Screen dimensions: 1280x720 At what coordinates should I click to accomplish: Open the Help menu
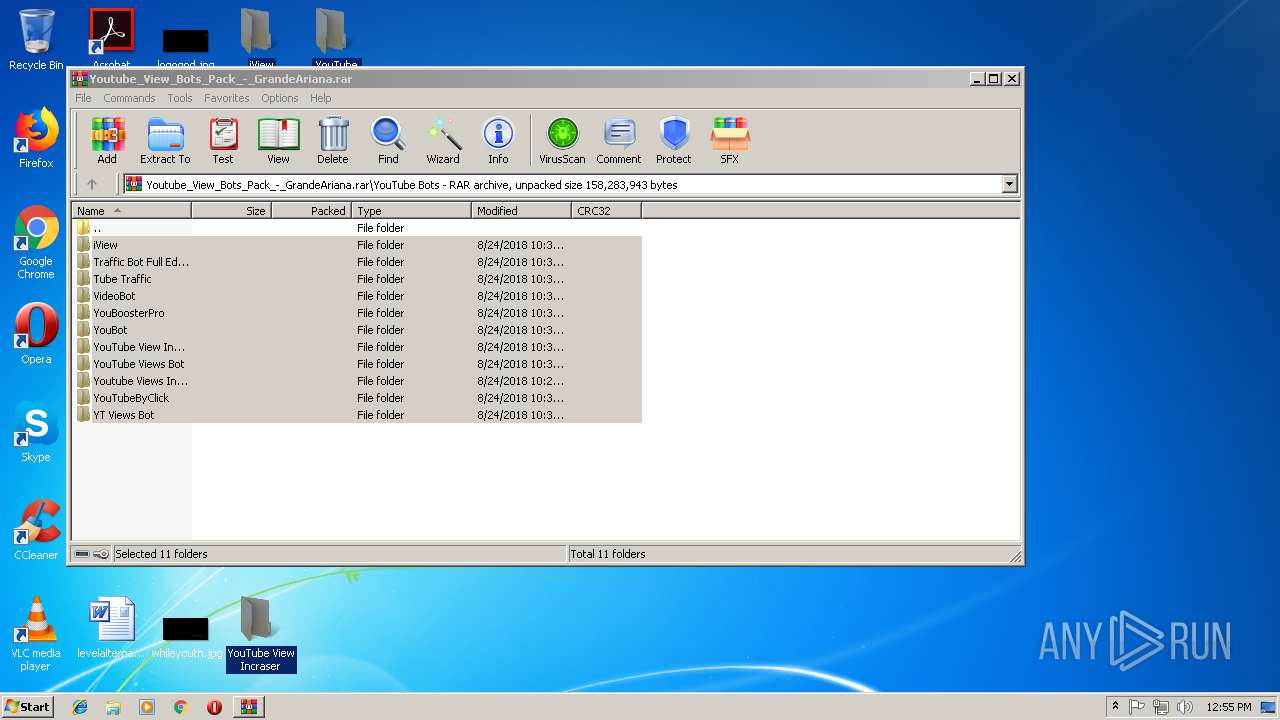(x=320, y=98)
